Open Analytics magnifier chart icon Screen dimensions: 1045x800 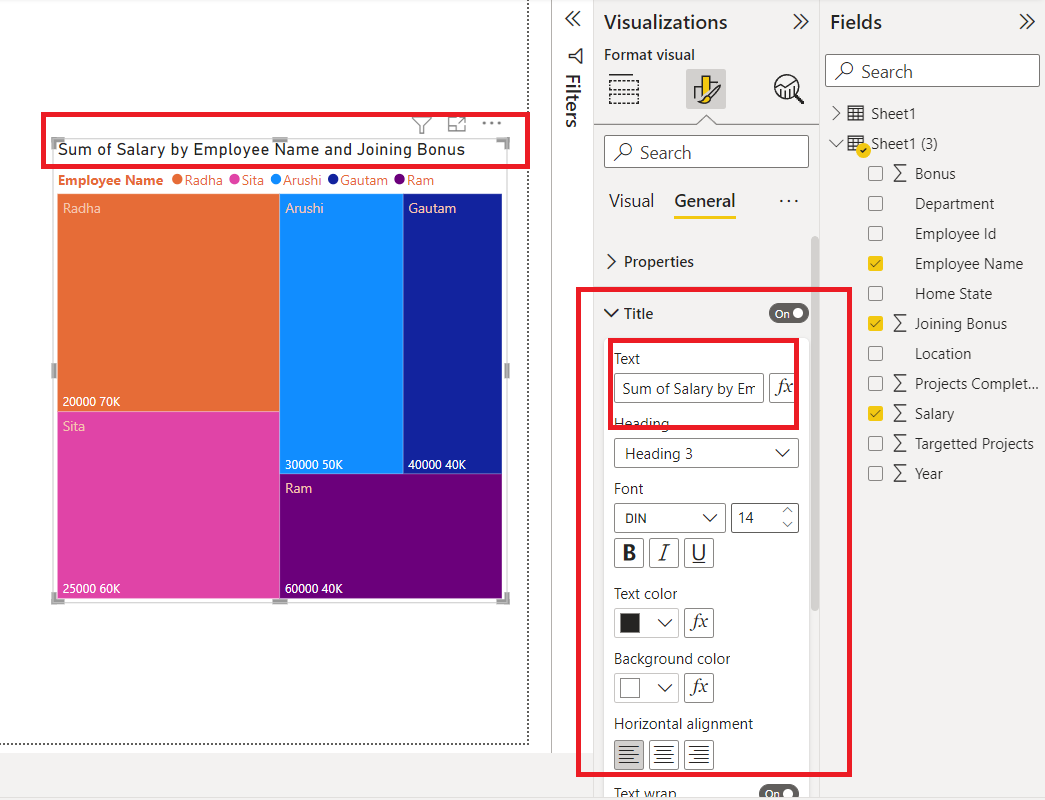tap(788, 89)
